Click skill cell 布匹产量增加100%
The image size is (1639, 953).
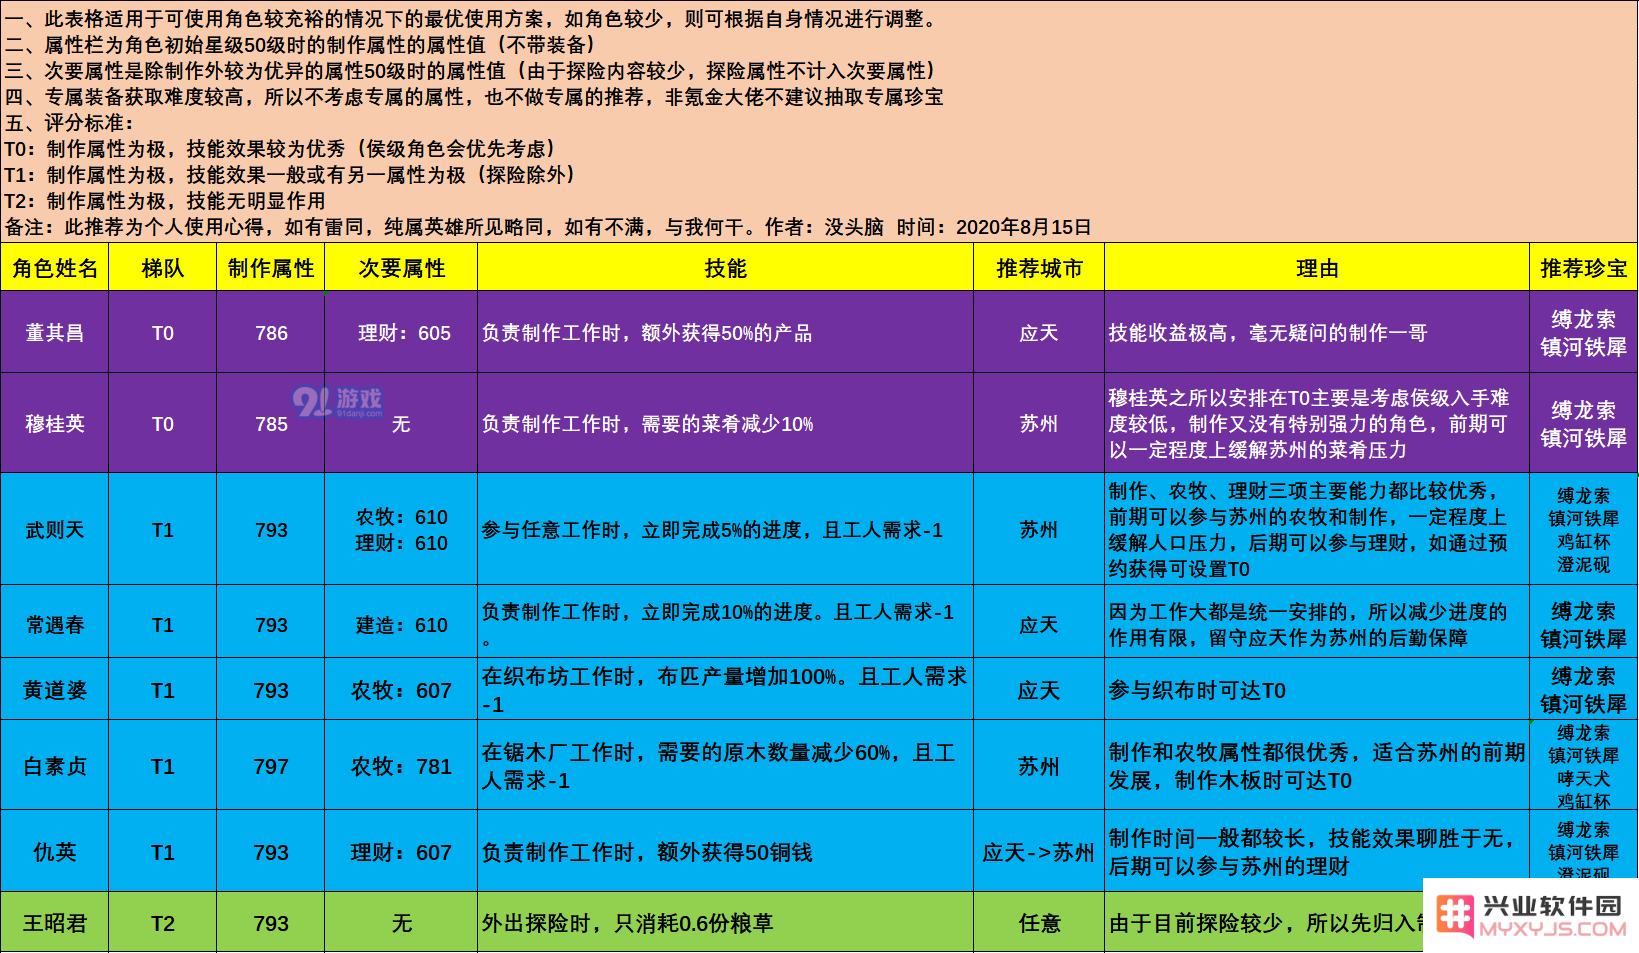725,690
